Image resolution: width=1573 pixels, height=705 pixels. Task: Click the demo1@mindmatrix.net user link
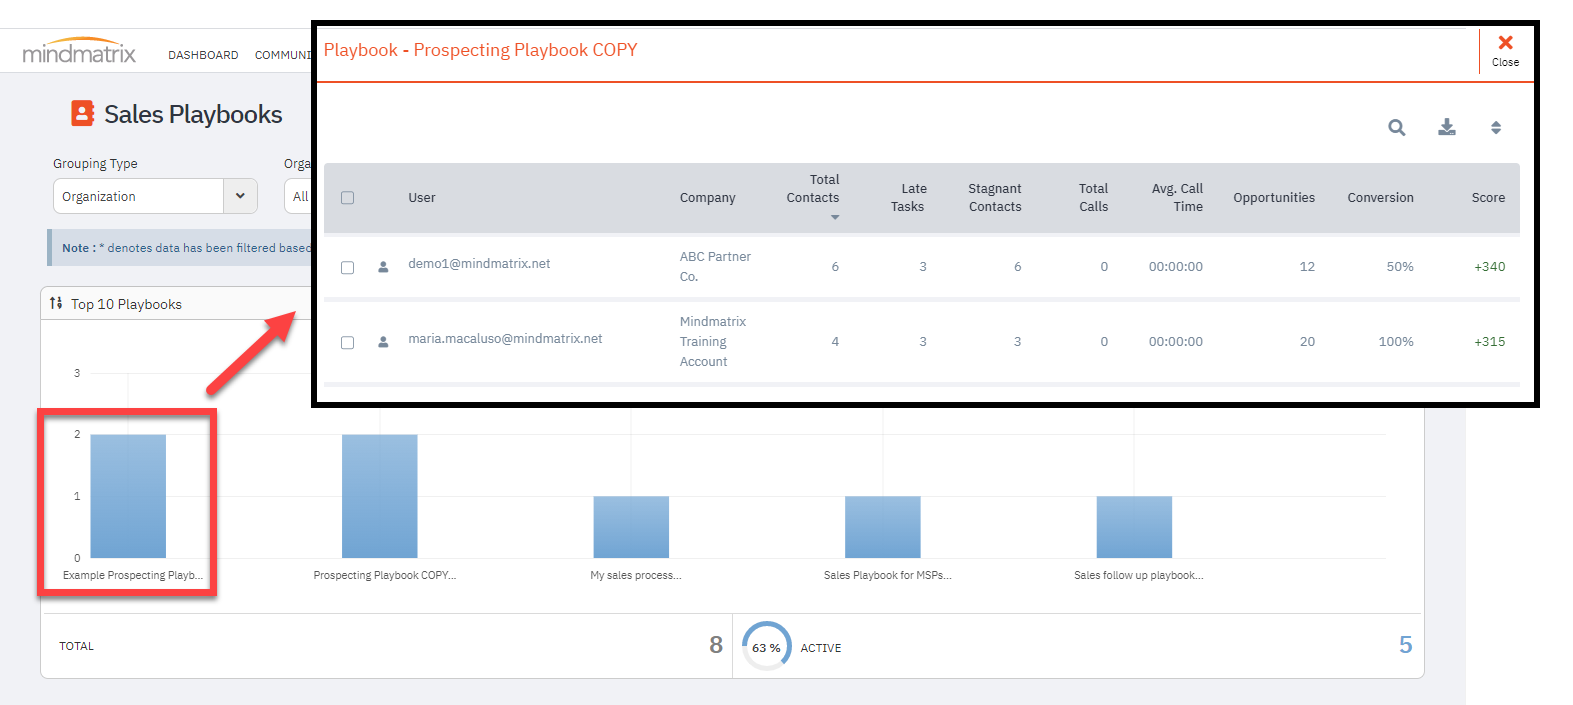(479, 263)
